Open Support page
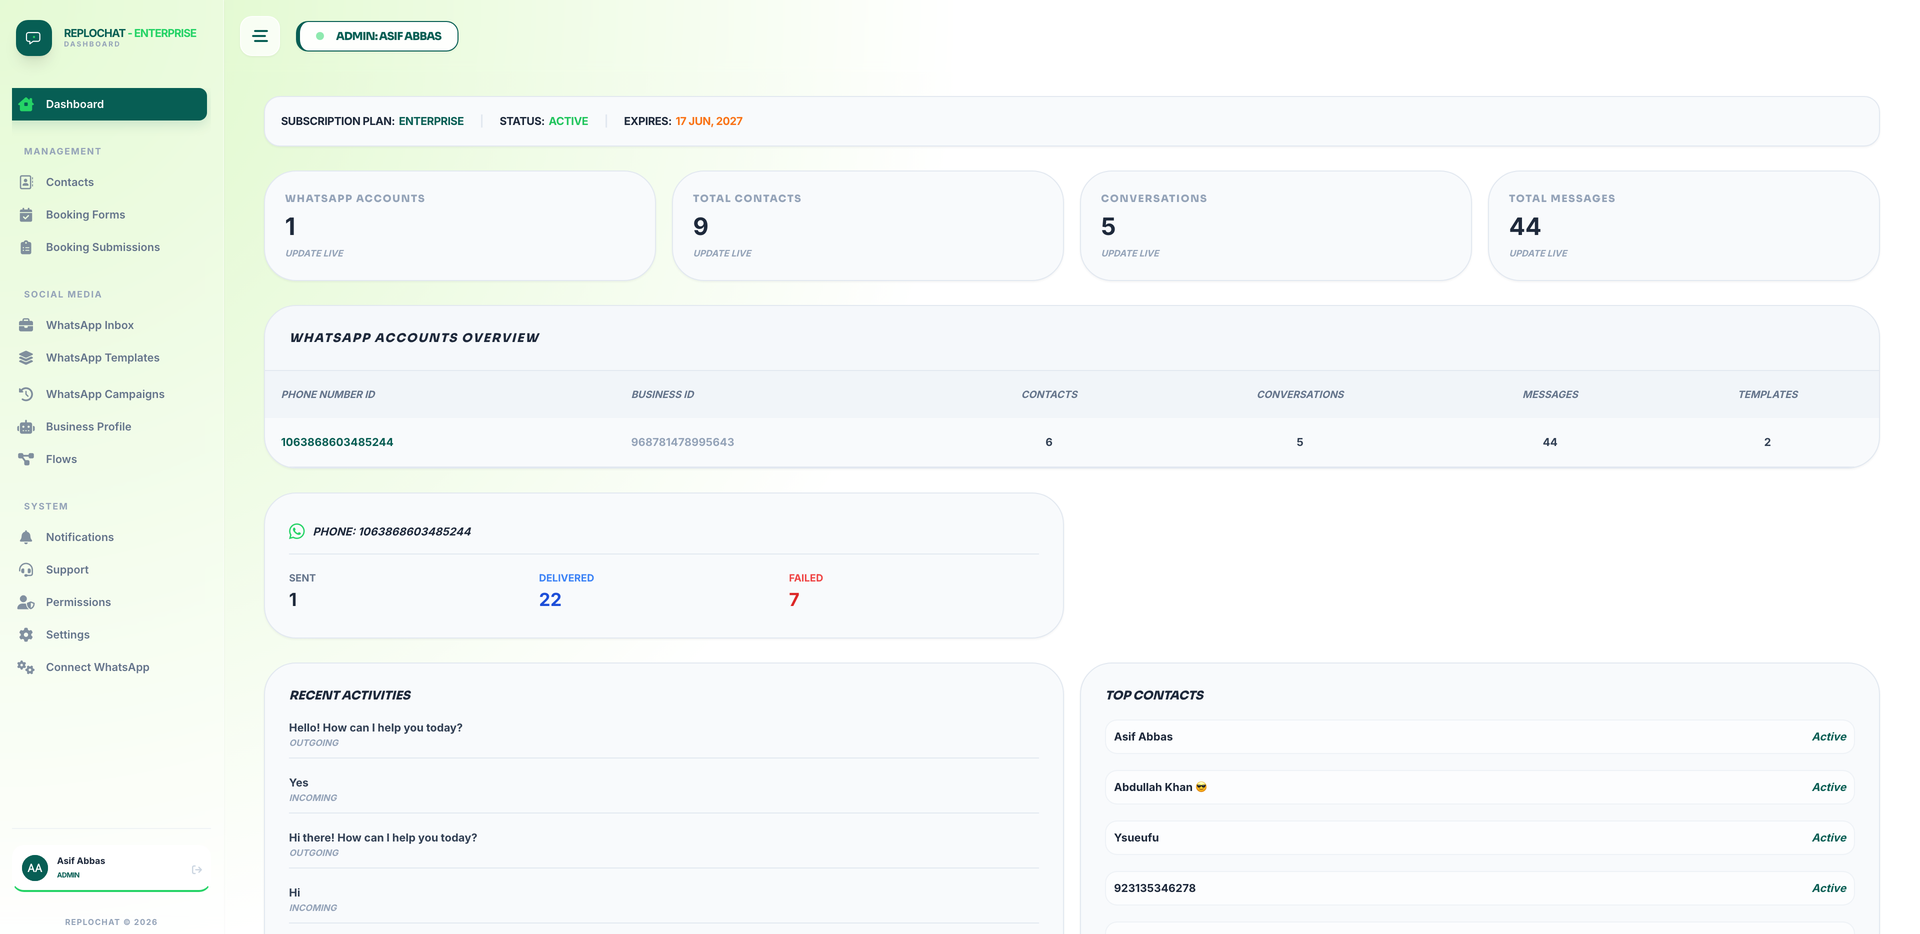The width and height of the screenshot is (1920, 934). pyautogui.click(x=109, y=570)
